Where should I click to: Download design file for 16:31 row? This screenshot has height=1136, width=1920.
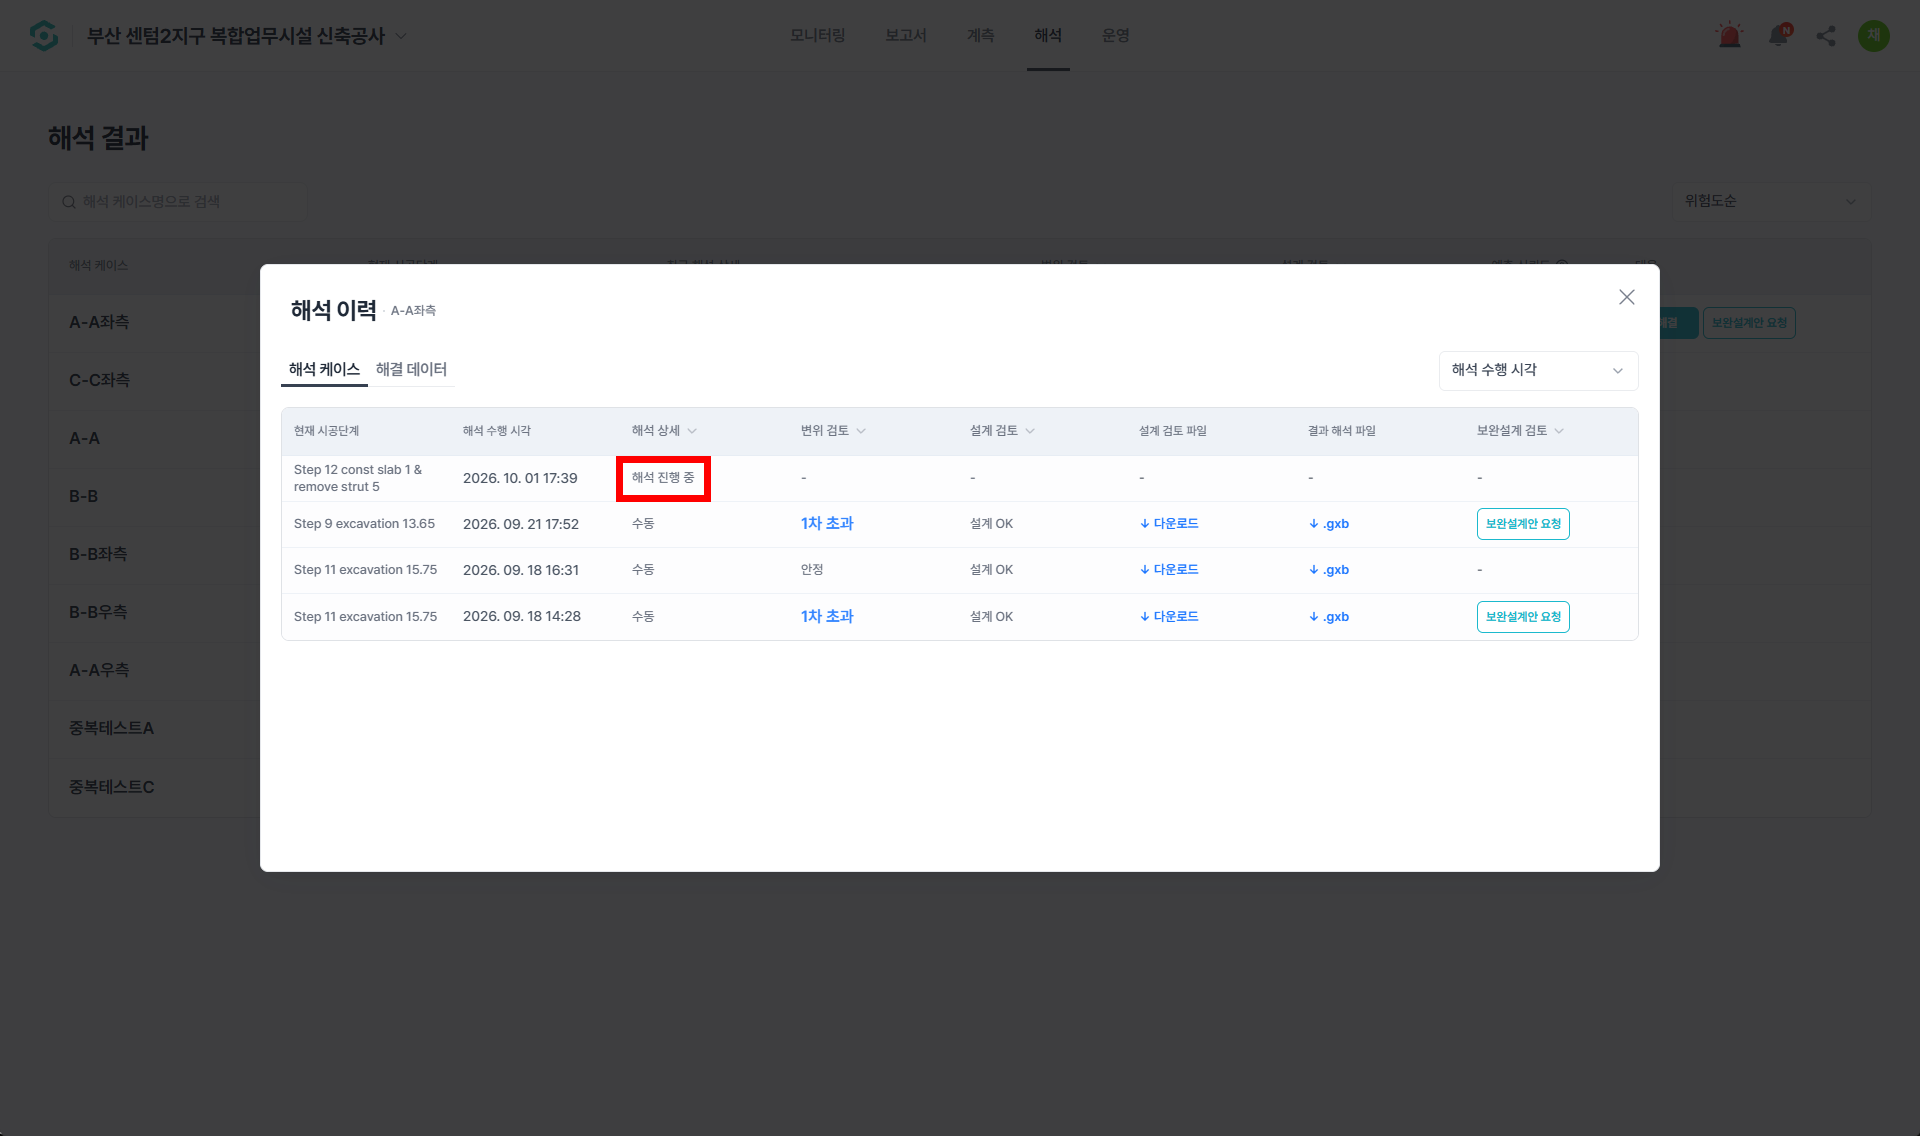(1169, 570)
